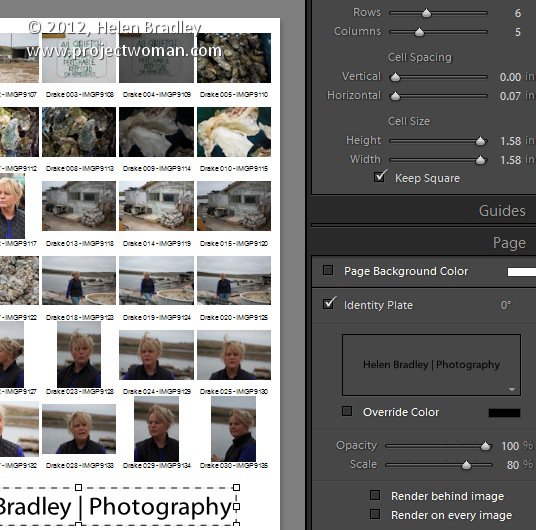Check Render behind image option
The image size is (536, 530).
coord(375,495)
